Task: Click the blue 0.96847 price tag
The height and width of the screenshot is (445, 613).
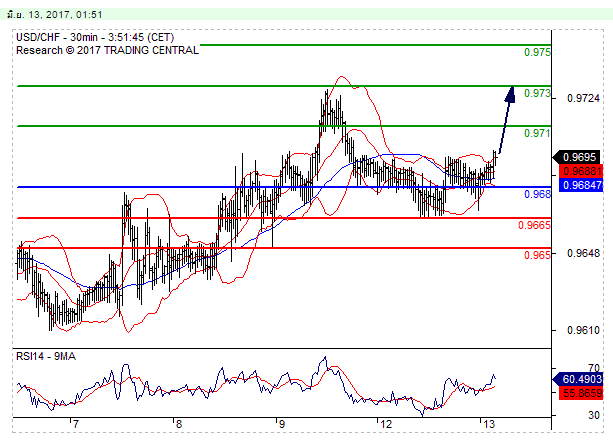Action: coord(581,185)
